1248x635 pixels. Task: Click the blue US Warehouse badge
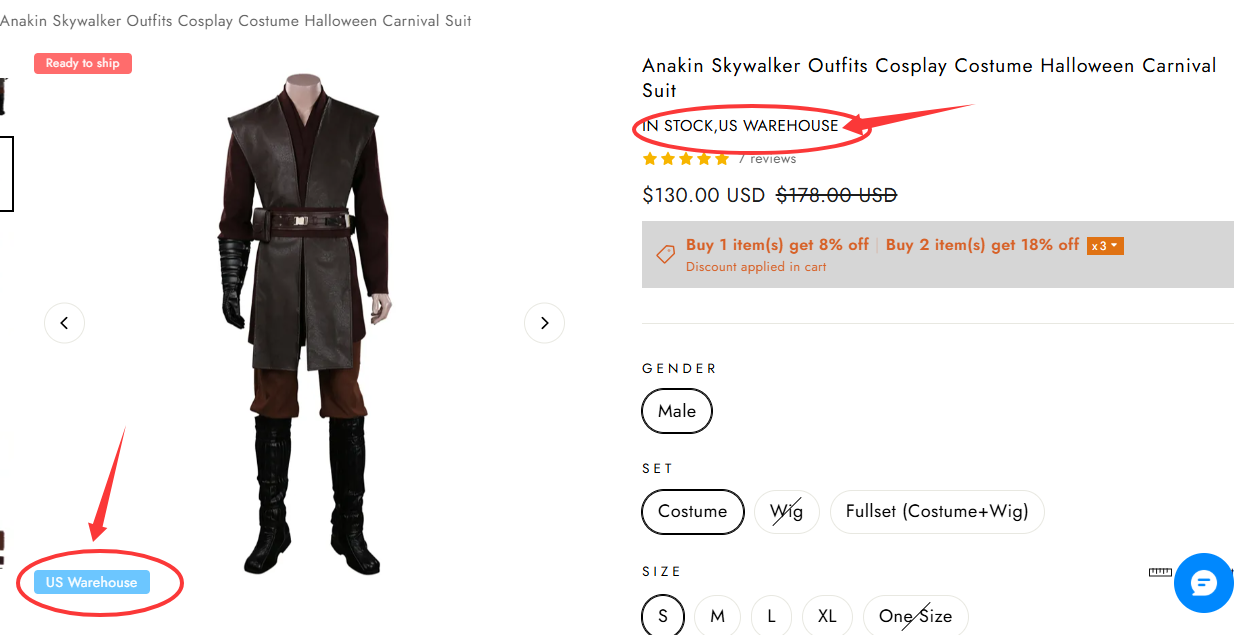92,582
